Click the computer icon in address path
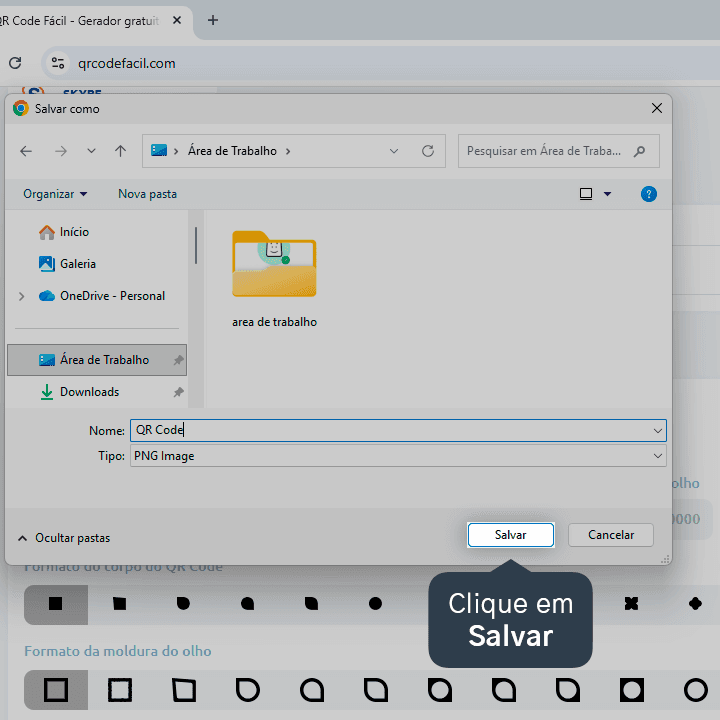This screenshot has height=720, width=720. coord(159,151)
